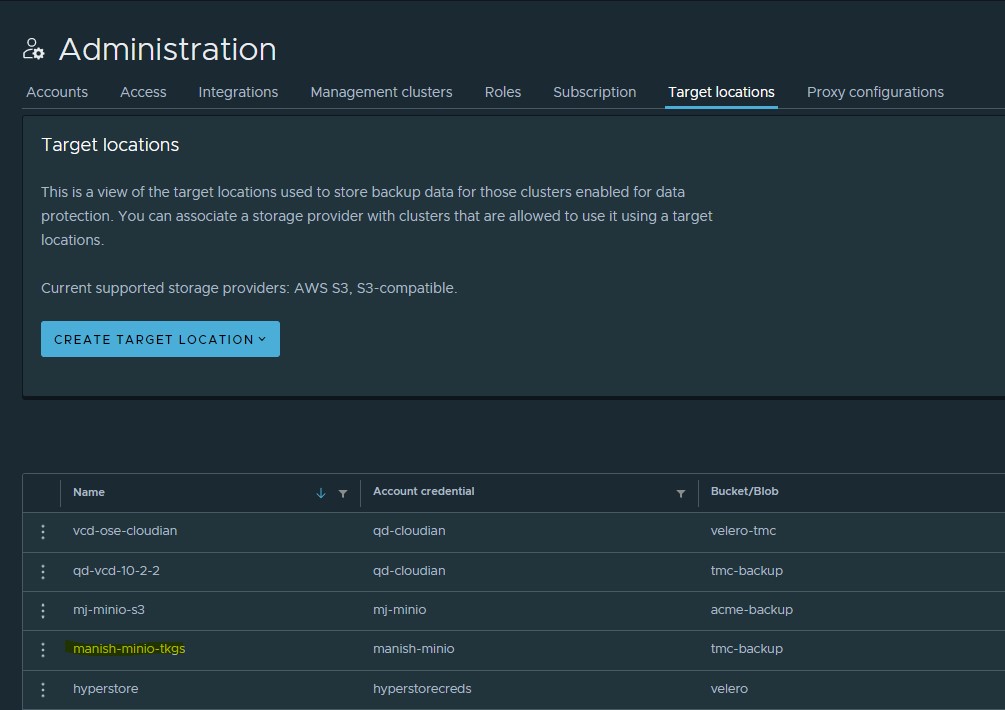Screen dimensions: 1005x710
Task: View the Subscription tab
Action: [594, 92]
